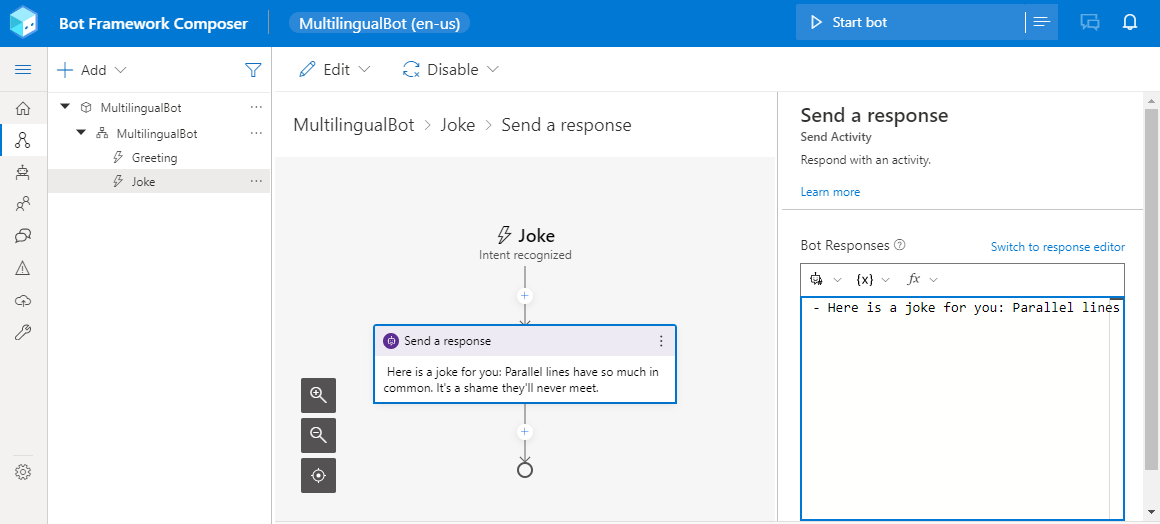
Task: Open Bot Responses speech bubble sidebar icon
Action: click(23, 236)
